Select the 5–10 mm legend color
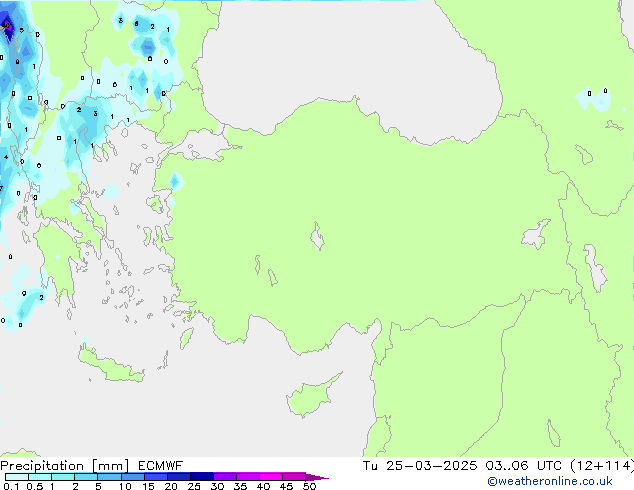The width and height of the screenshot is (634, 490). (x=109, y=477)
